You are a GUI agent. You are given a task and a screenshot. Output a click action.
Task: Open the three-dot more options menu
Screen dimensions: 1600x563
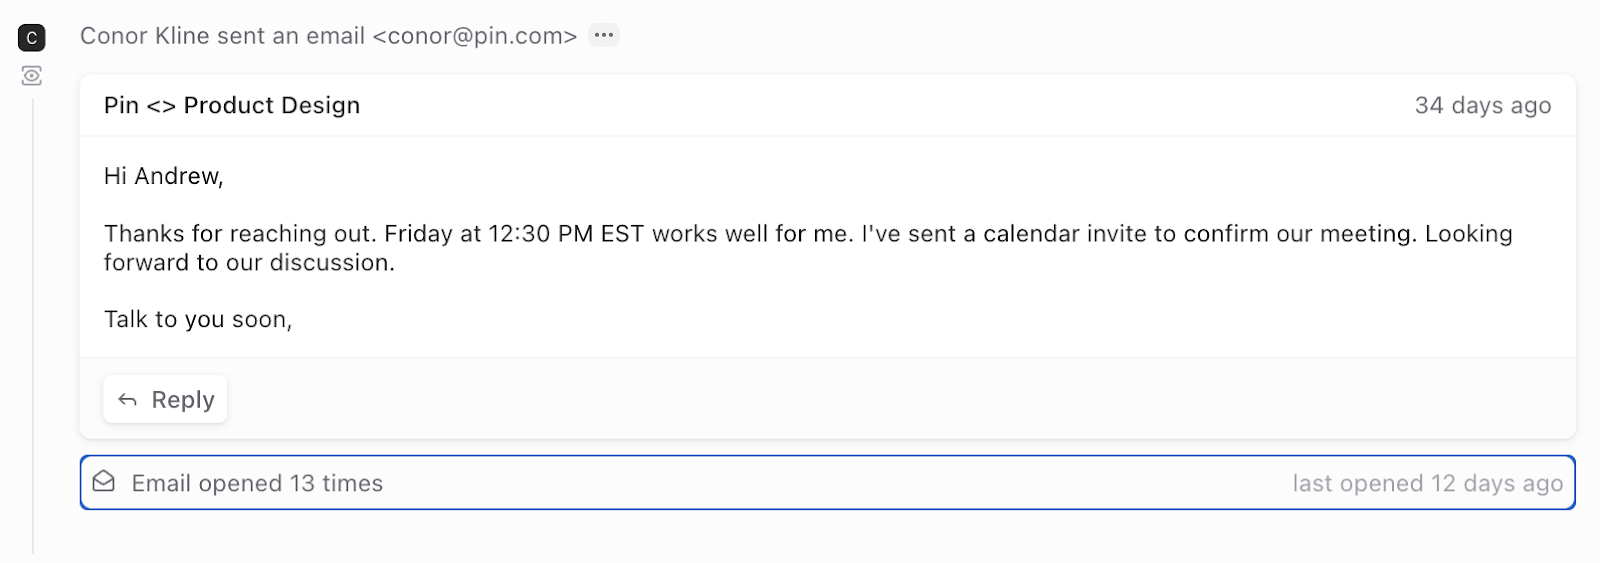pos(603,35)
